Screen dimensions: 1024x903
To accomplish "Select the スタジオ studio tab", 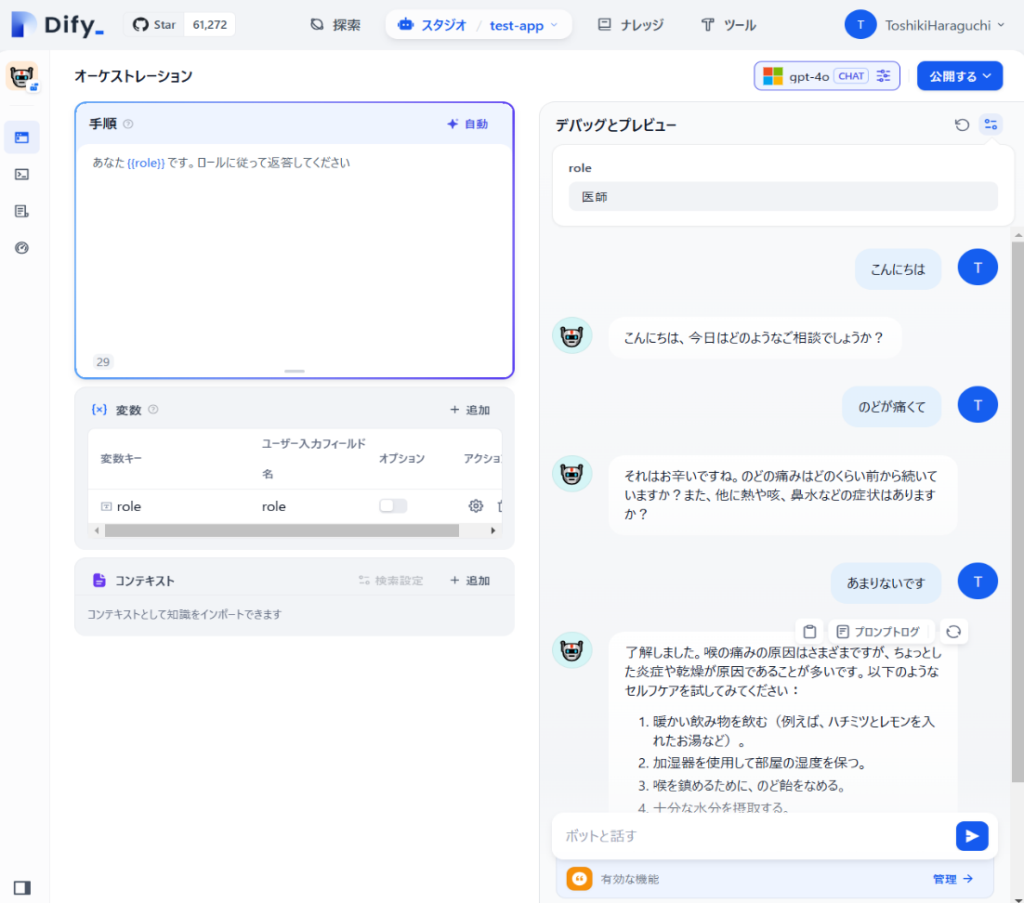I will [432, 25].
